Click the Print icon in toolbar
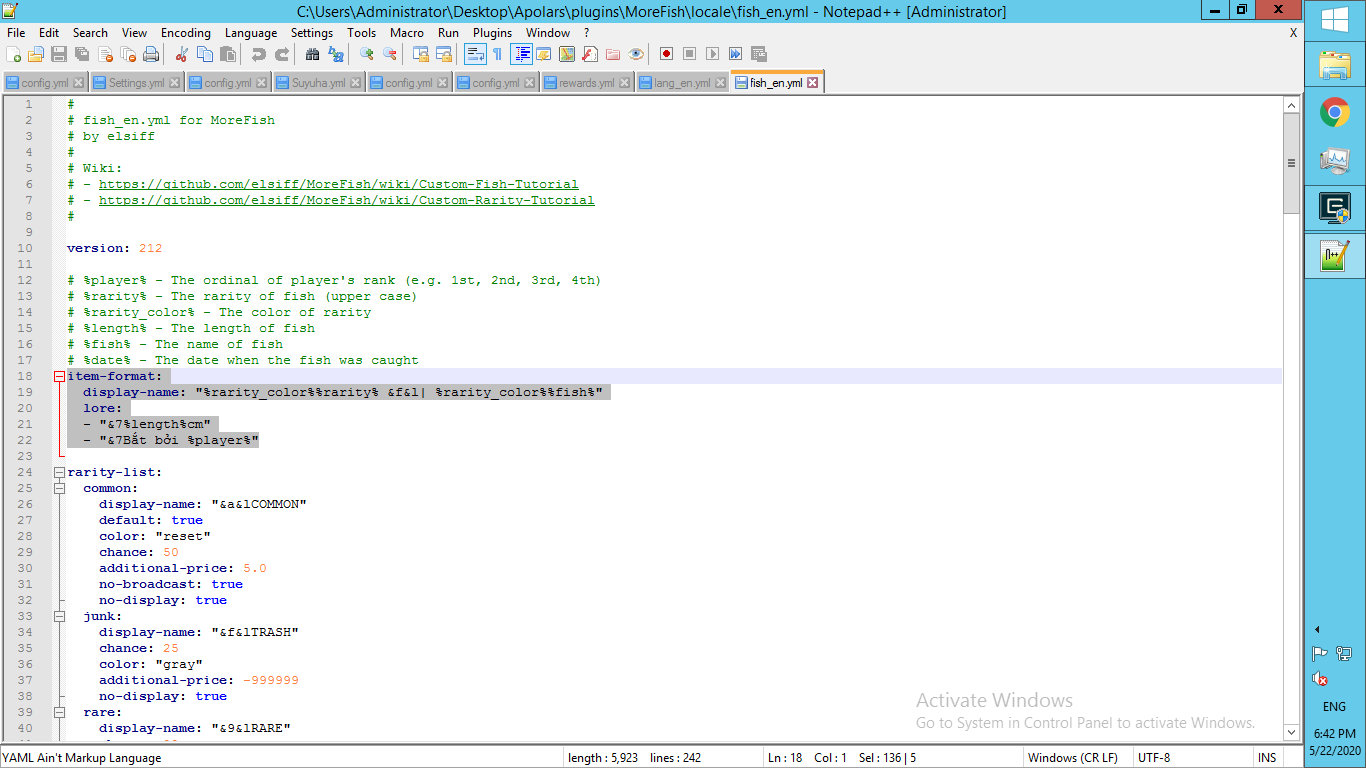The width and height of the screenshot is (1366, 768). (x=151, y=54)
